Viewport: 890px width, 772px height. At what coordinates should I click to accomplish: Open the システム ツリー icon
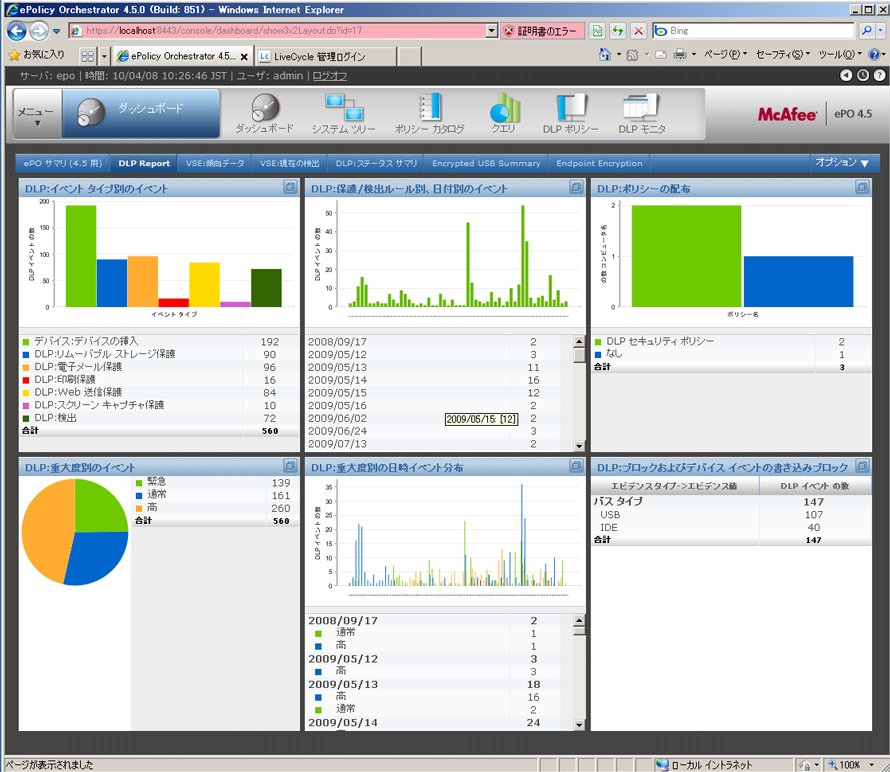343,114
